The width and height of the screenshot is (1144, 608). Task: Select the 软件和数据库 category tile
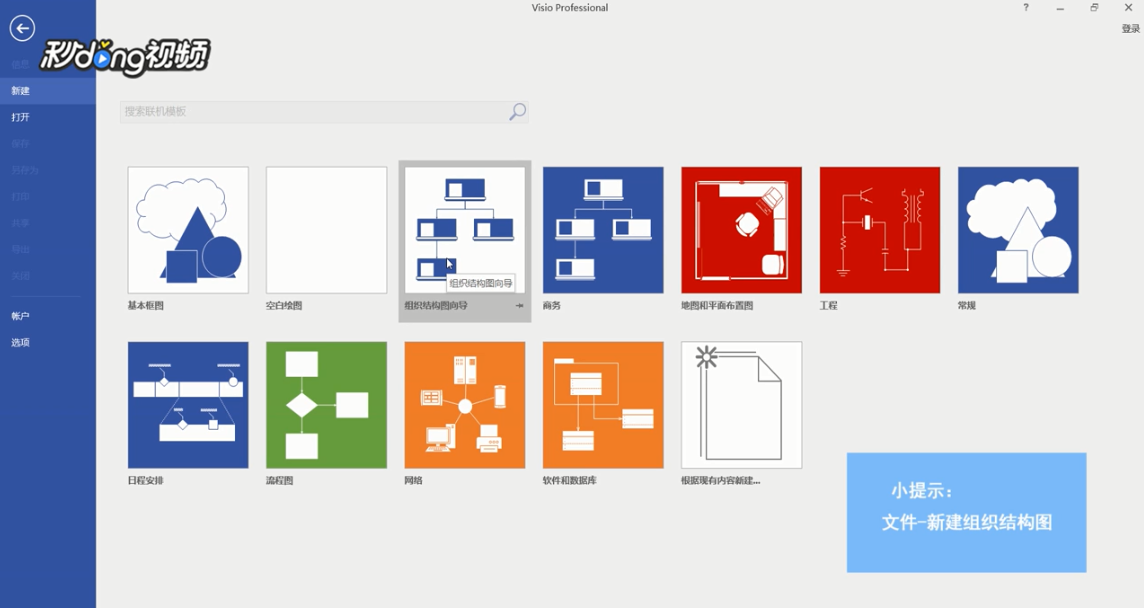603,405
